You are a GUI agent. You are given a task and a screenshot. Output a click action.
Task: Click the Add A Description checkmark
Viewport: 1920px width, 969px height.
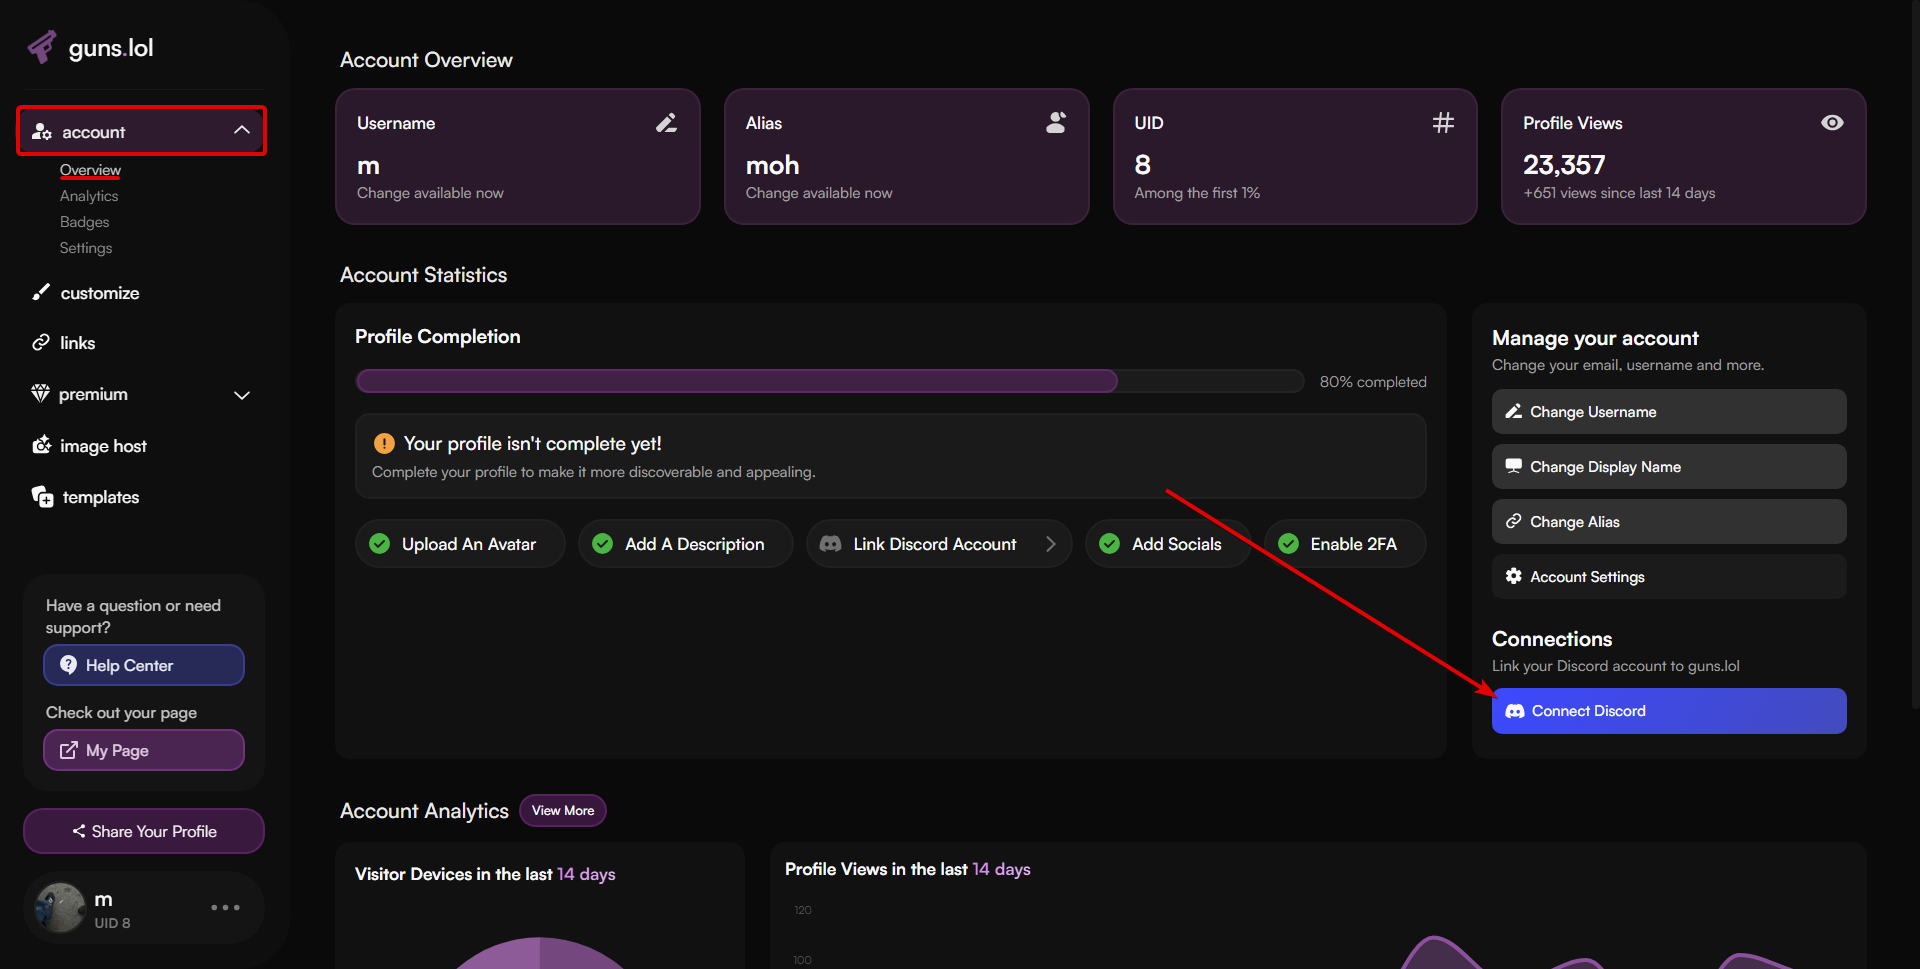[603, 544]
